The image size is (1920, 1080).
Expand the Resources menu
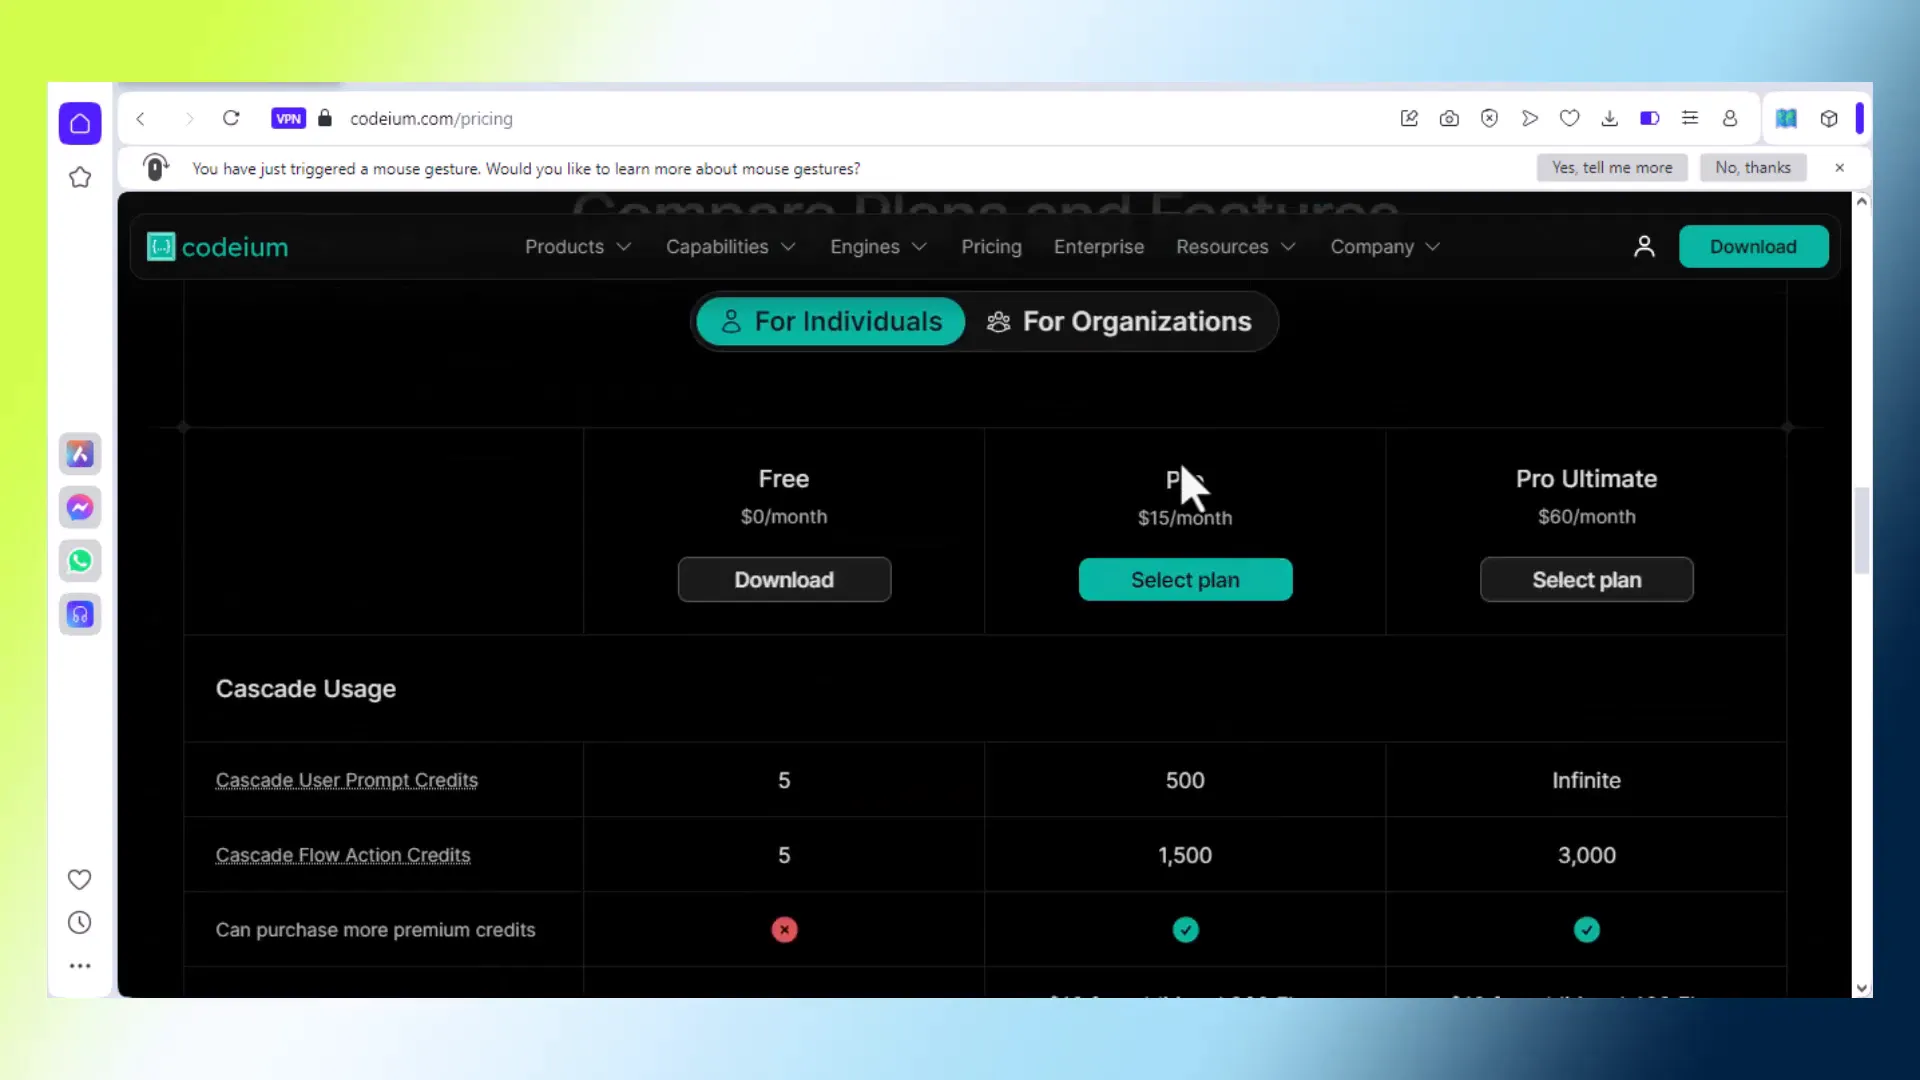(x=1236, y=246)
